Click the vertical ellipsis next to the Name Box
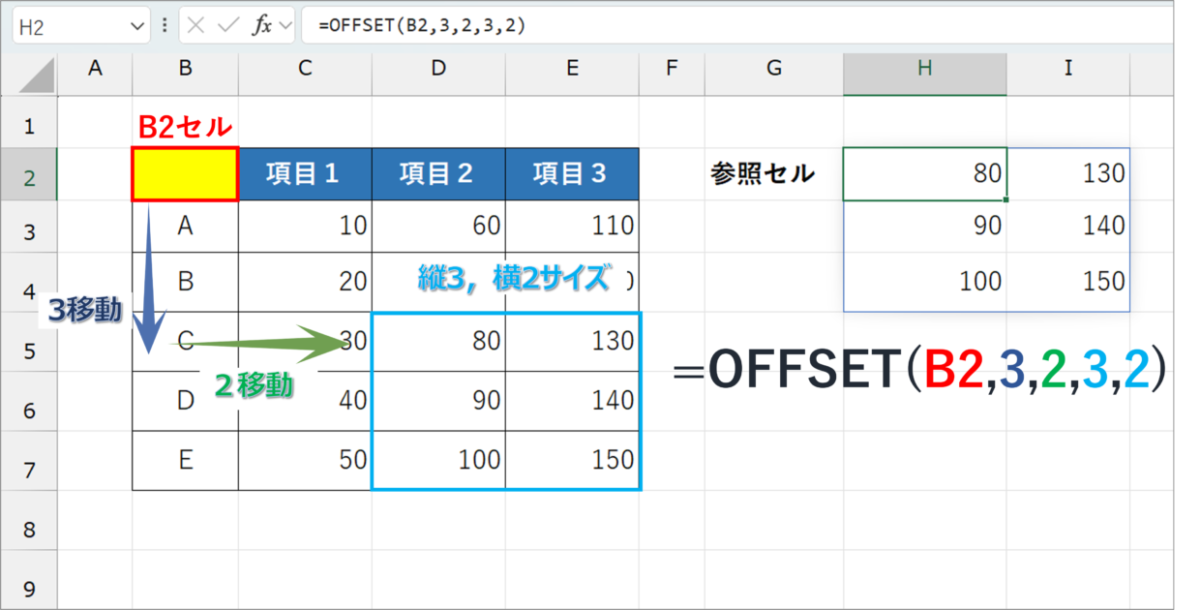 [x=165, y=25]
